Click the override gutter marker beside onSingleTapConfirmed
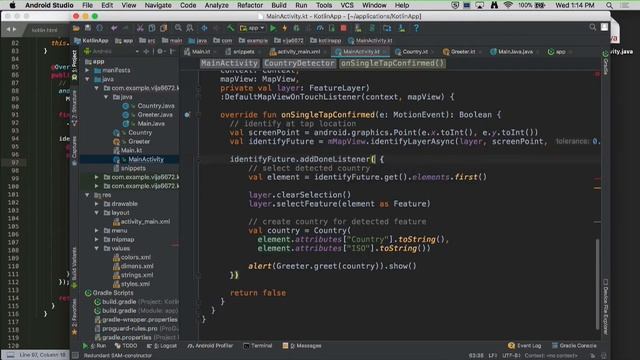Screen dimensions: 640x360 (x=187, y=115)
